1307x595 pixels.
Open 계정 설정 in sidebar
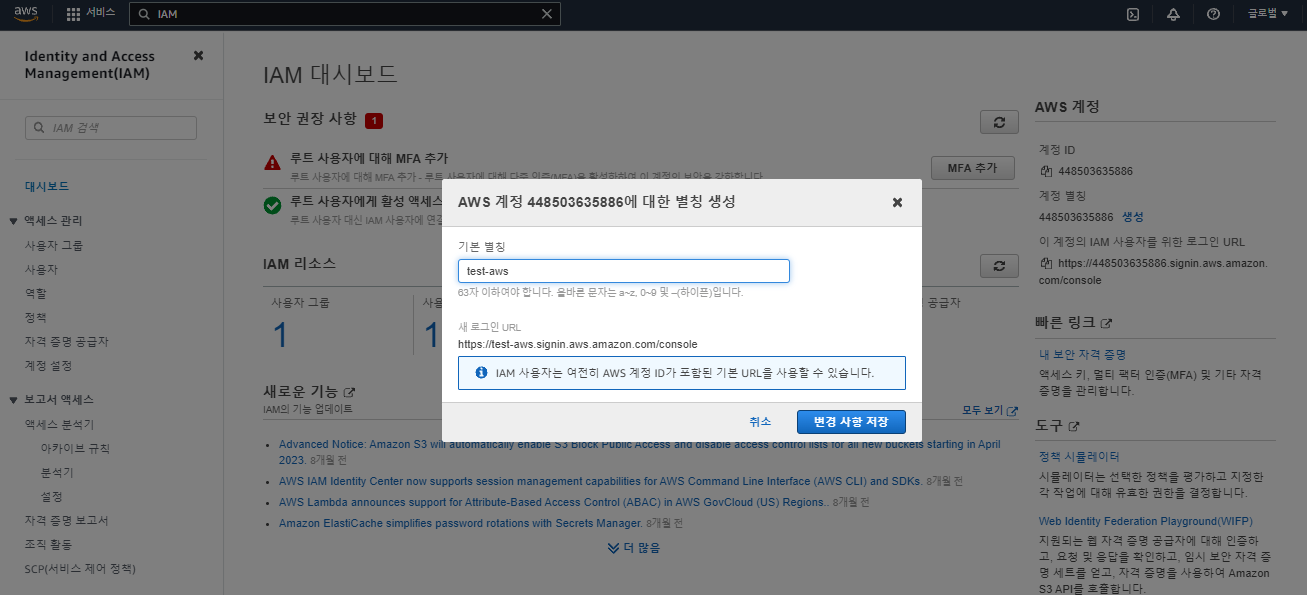pos(48,366)
